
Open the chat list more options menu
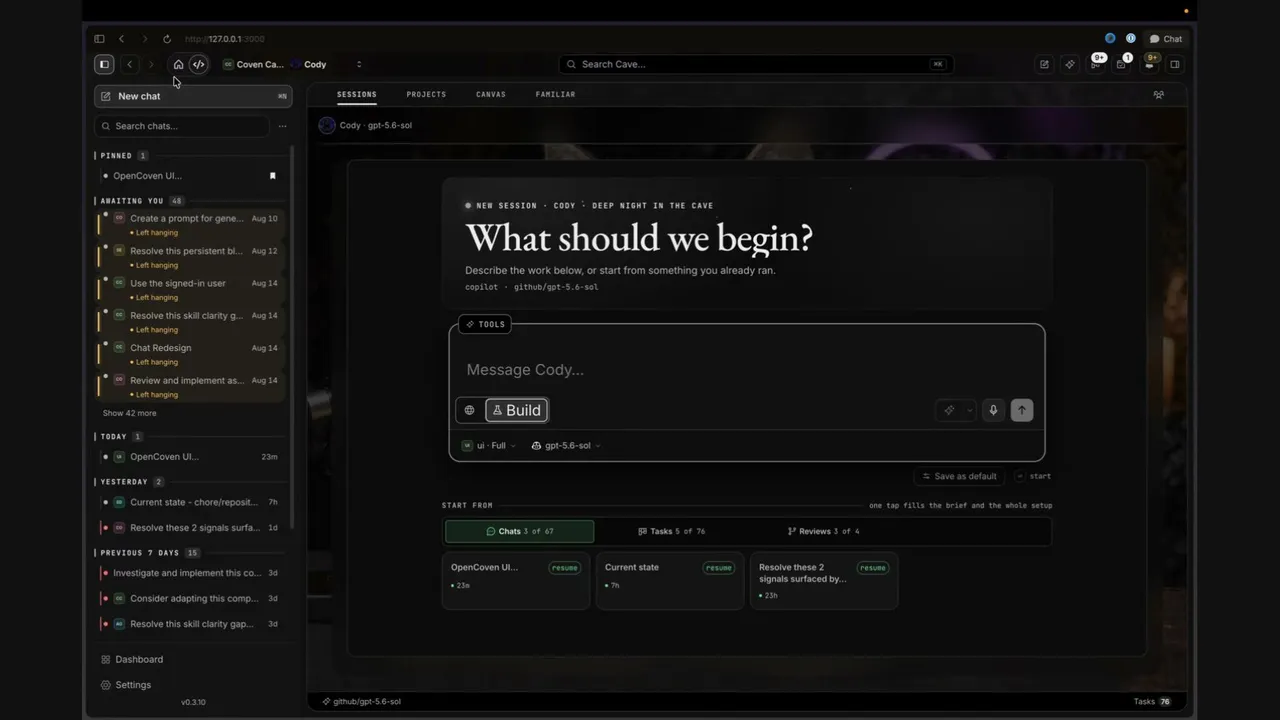pyautogui.click(x=282, y=126)
